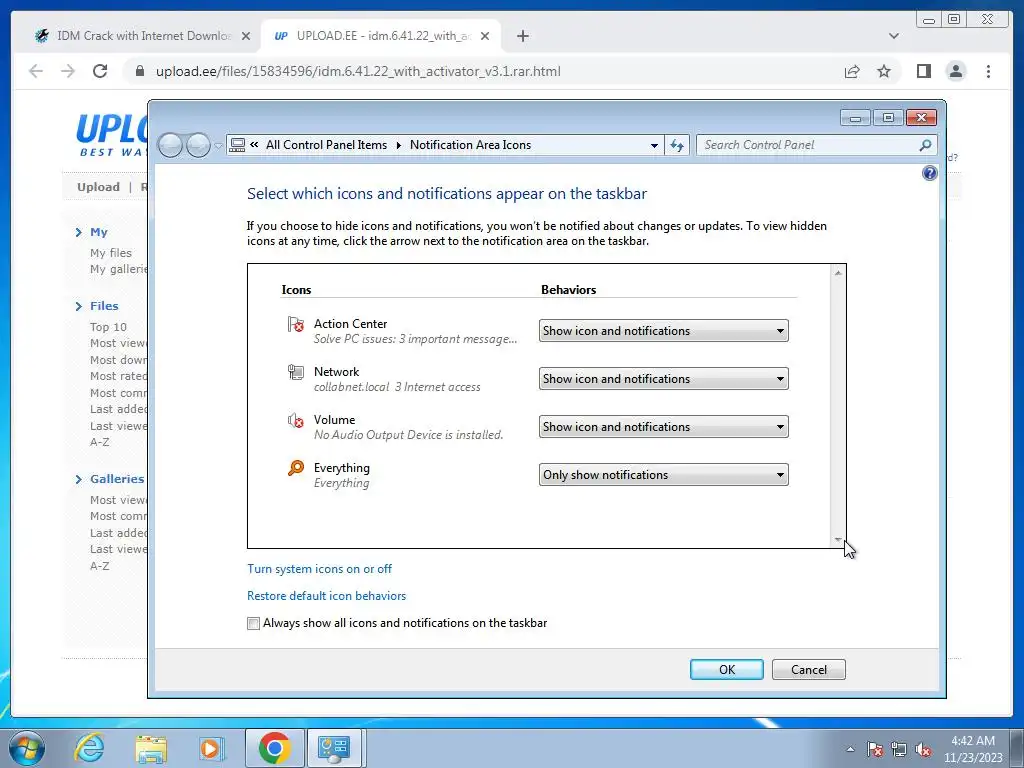1024x768 pixels.
Task: Launch Internet Explorer from taskbar
Action: click(89, 748)
